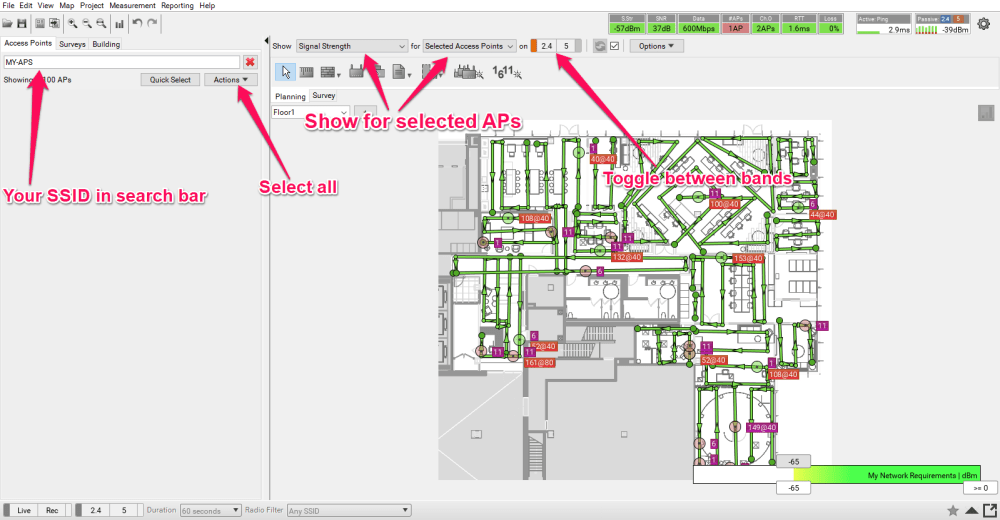Open the Help menu
Image resolution: width=1000 pixels, height=520 pixels.
click(x=207, y=5)
